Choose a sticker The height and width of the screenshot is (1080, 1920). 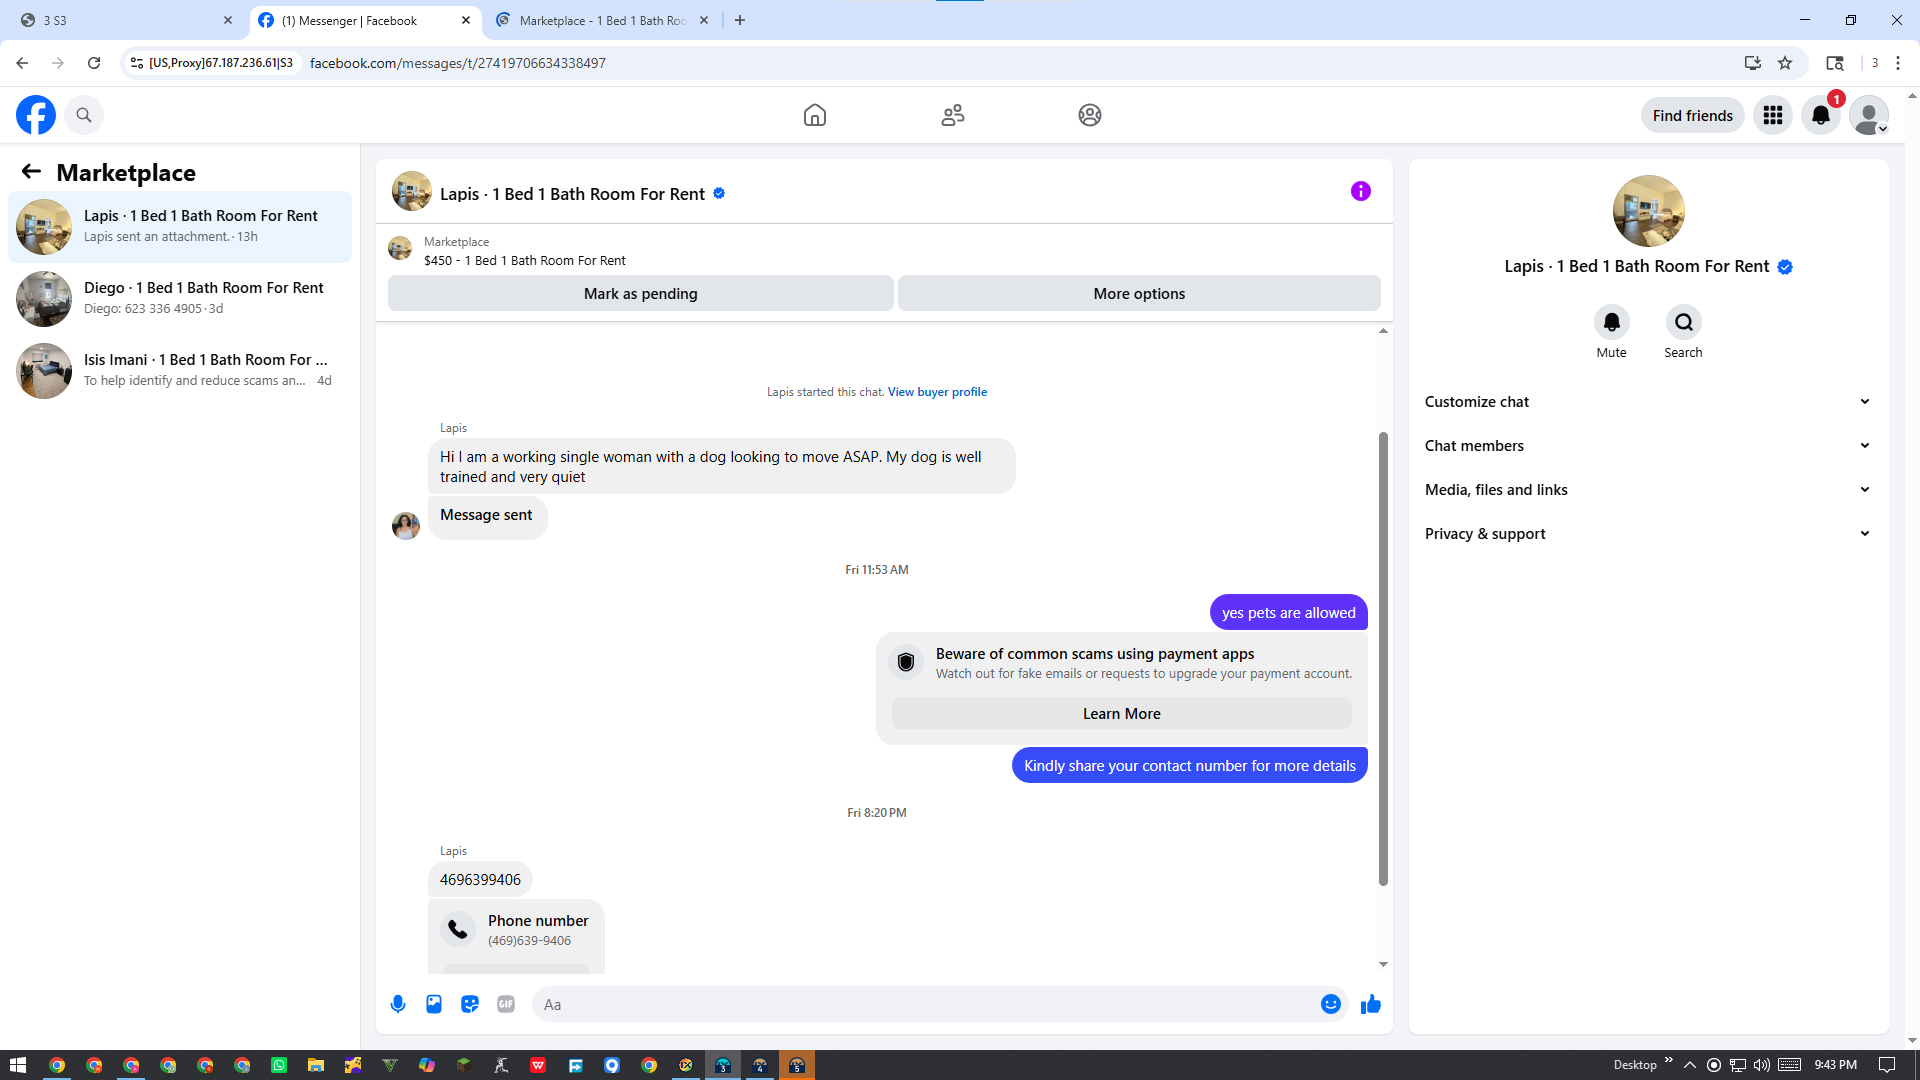tap(470, 1004)
